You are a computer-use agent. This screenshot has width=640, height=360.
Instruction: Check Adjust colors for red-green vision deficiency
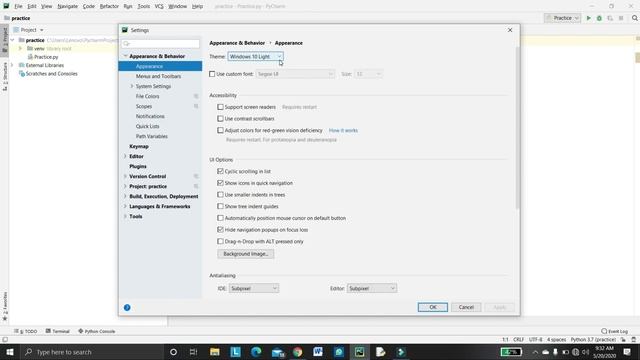tap(220, 130)
